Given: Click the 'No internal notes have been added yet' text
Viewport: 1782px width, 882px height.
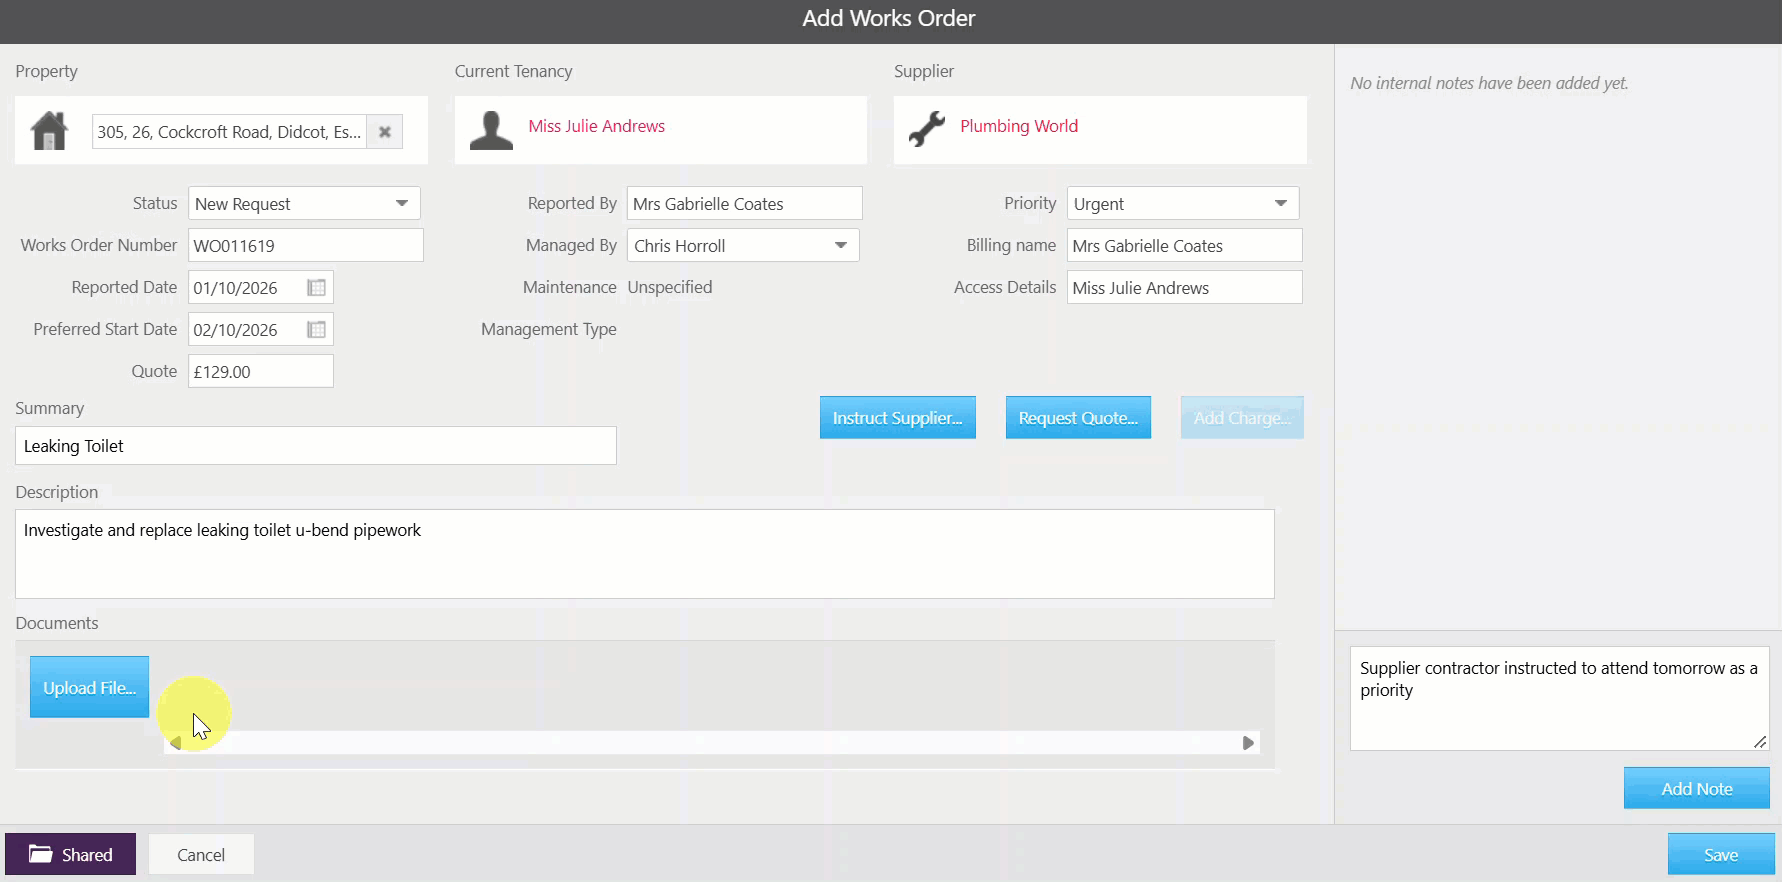Looking at the screenshot, I should point(1489,83).
